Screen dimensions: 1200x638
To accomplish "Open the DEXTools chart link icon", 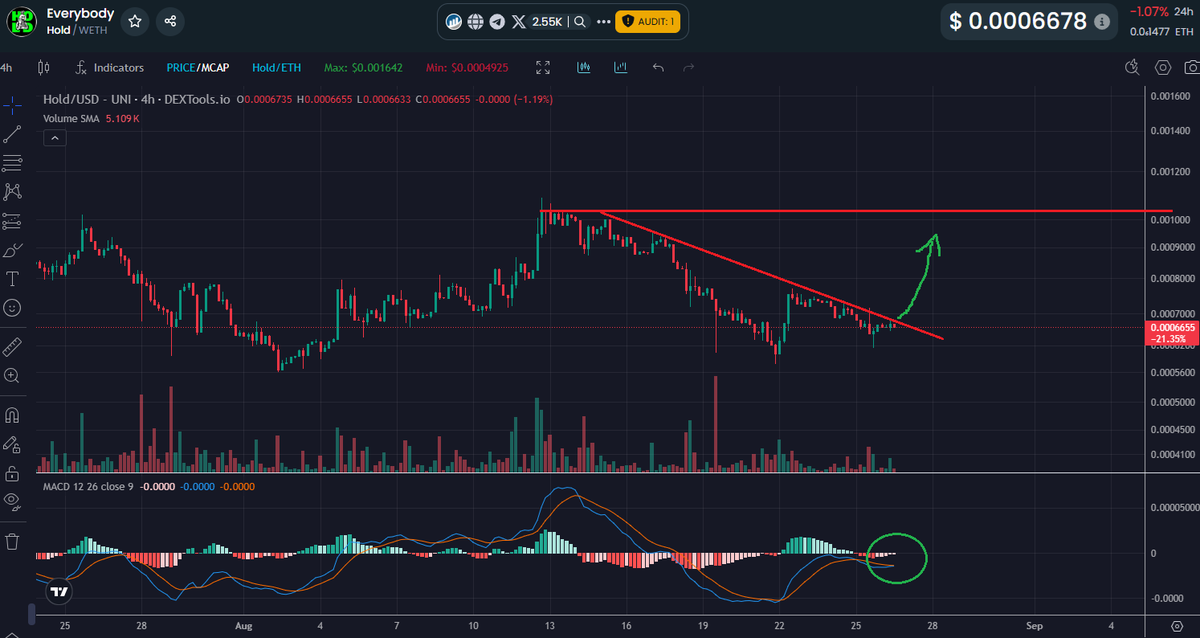I will 454,21.
